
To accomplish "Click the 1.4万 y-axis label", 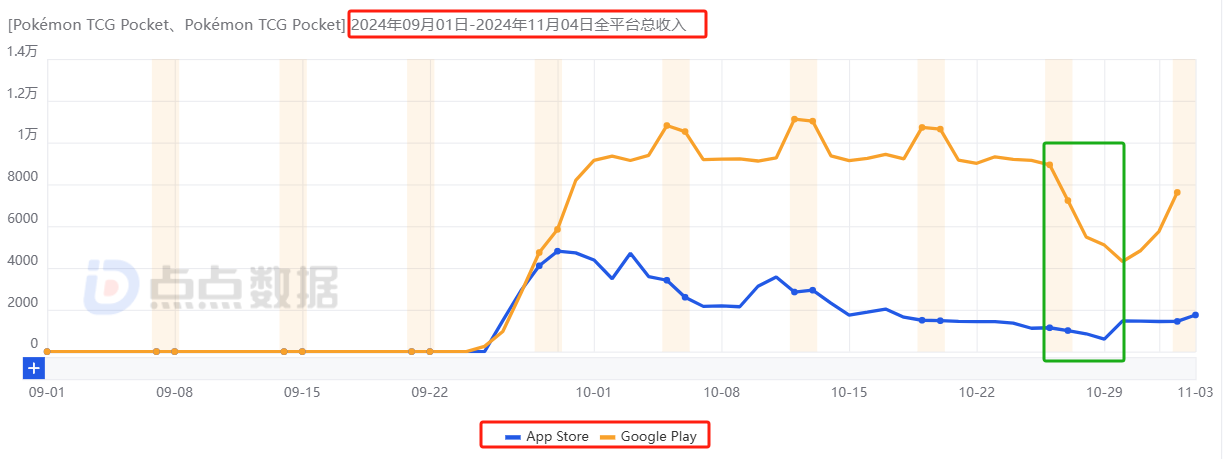I will (x=22, y=51).
